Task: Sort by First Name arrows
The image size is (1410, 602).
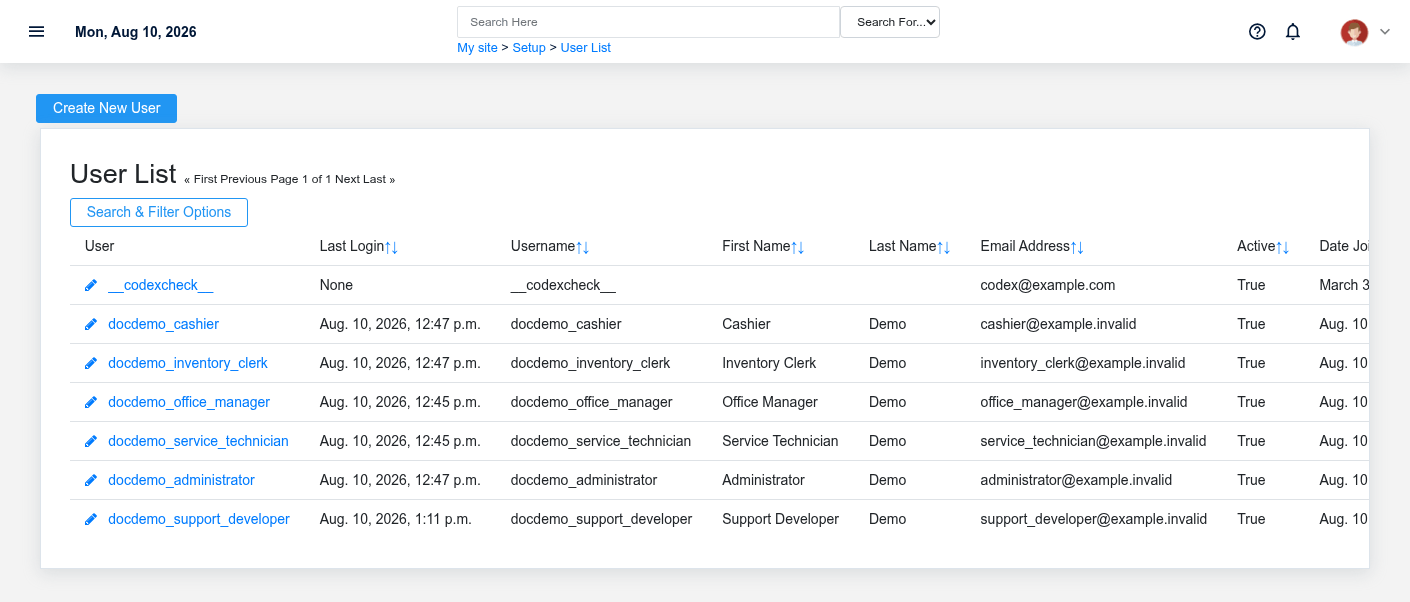Action: coord(798,246)
